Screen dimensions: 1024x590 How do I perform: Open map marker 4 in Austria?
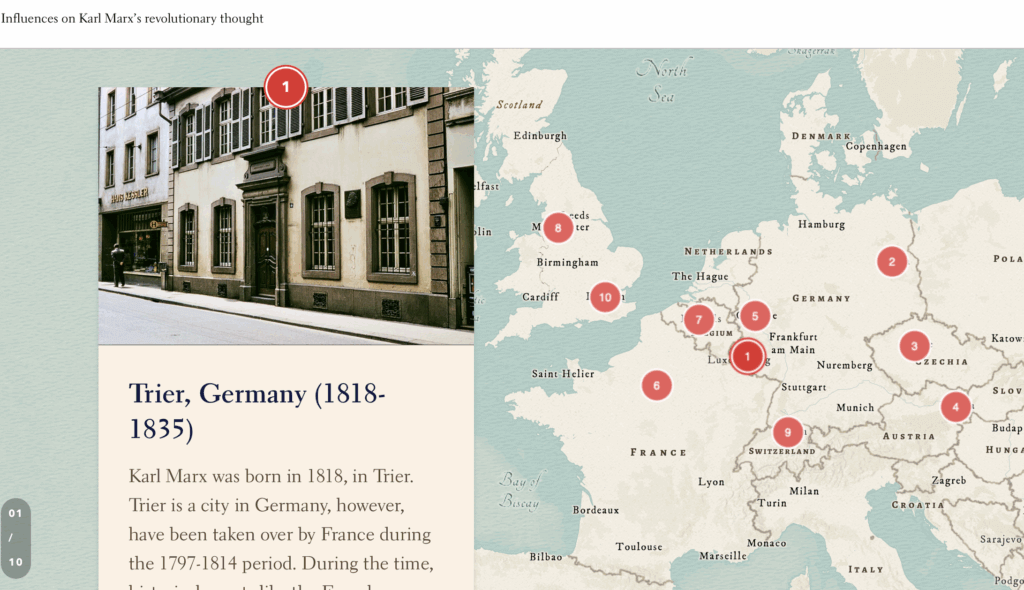[955, 406]
